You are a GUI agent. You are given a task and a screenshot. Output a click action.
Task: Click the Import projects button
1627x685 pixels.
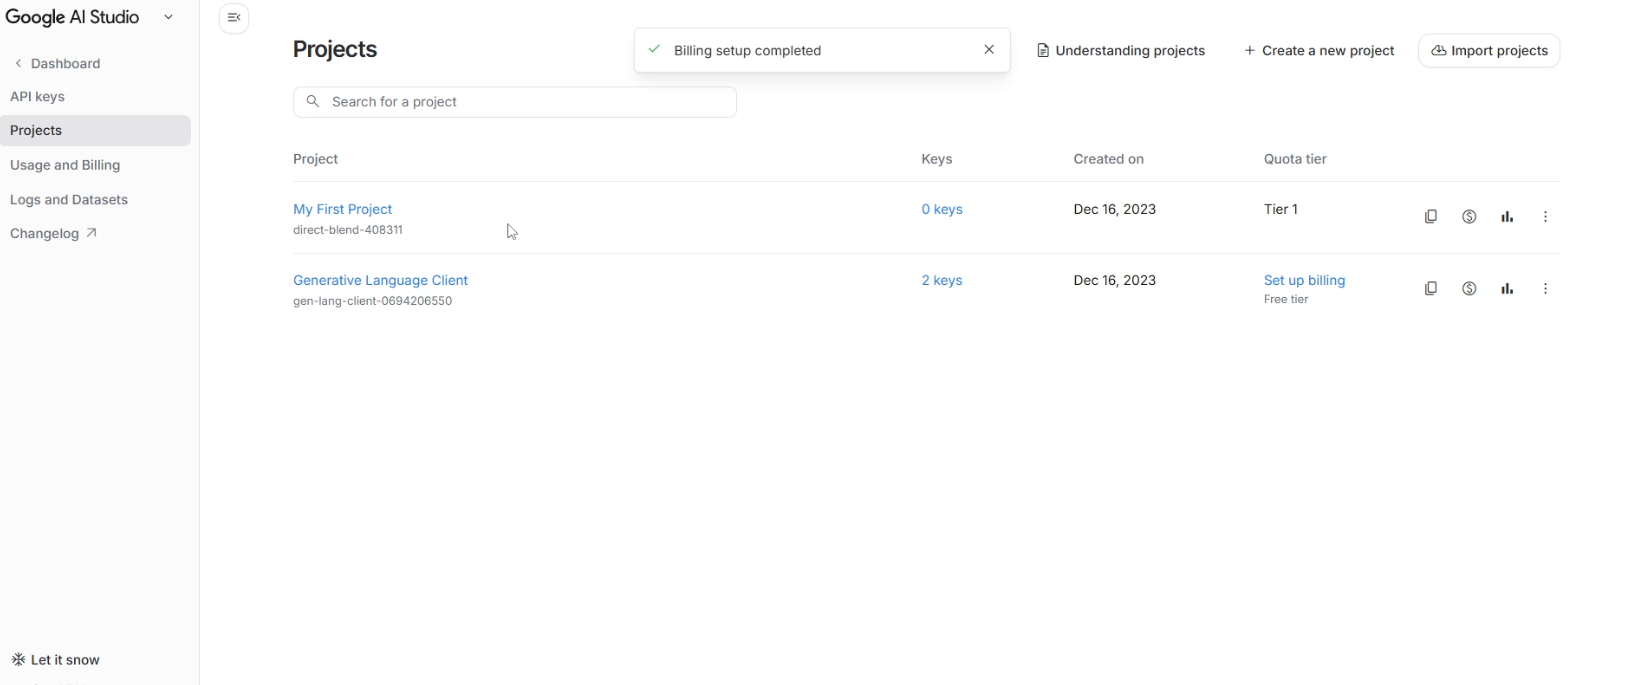tap(1489, 51)
